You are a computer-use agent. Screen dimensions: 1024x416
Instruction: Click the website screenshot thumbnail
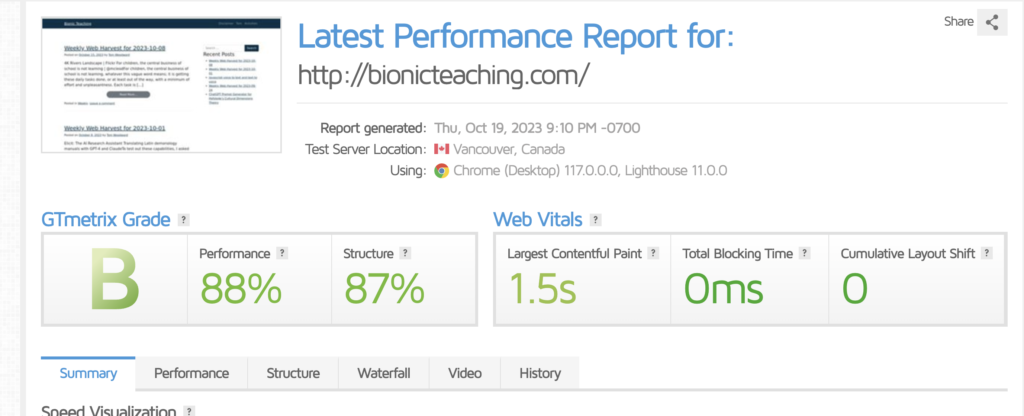[161, 86]
